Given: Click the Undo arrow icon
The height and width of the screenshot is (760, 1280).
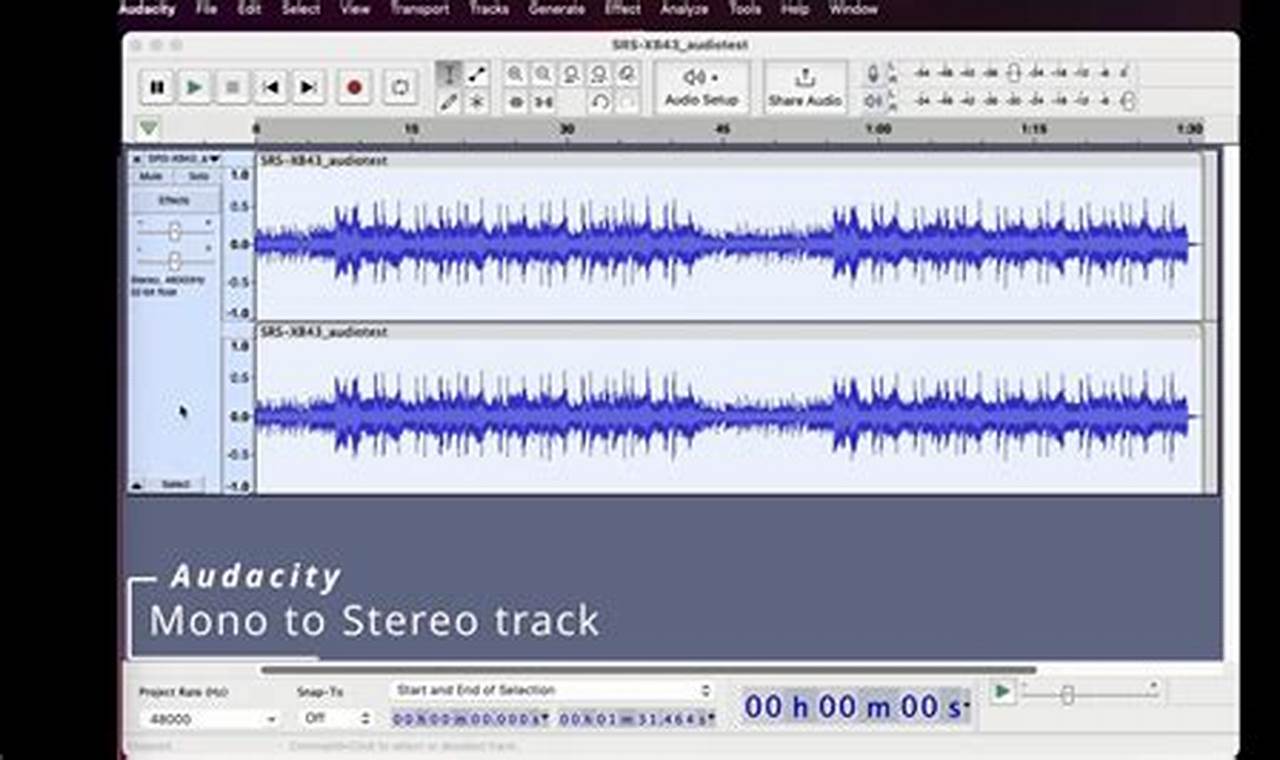Looking at the screenshot, I should click(x=599, y=101).
